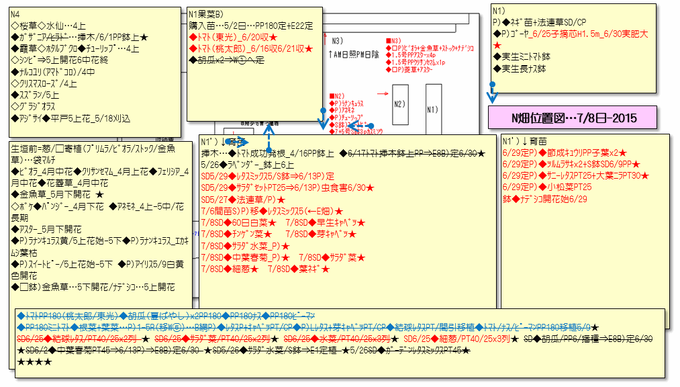Click the red up arrow left of the N3) label
The height and width of the screenshot is (387, 680).
click(325, 39)
